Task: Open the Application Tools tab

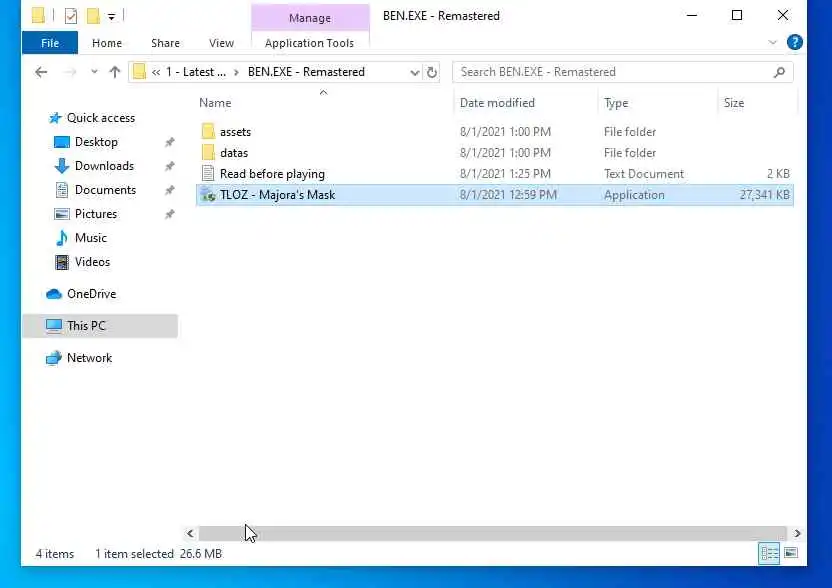Action: (x=309, y=43)
